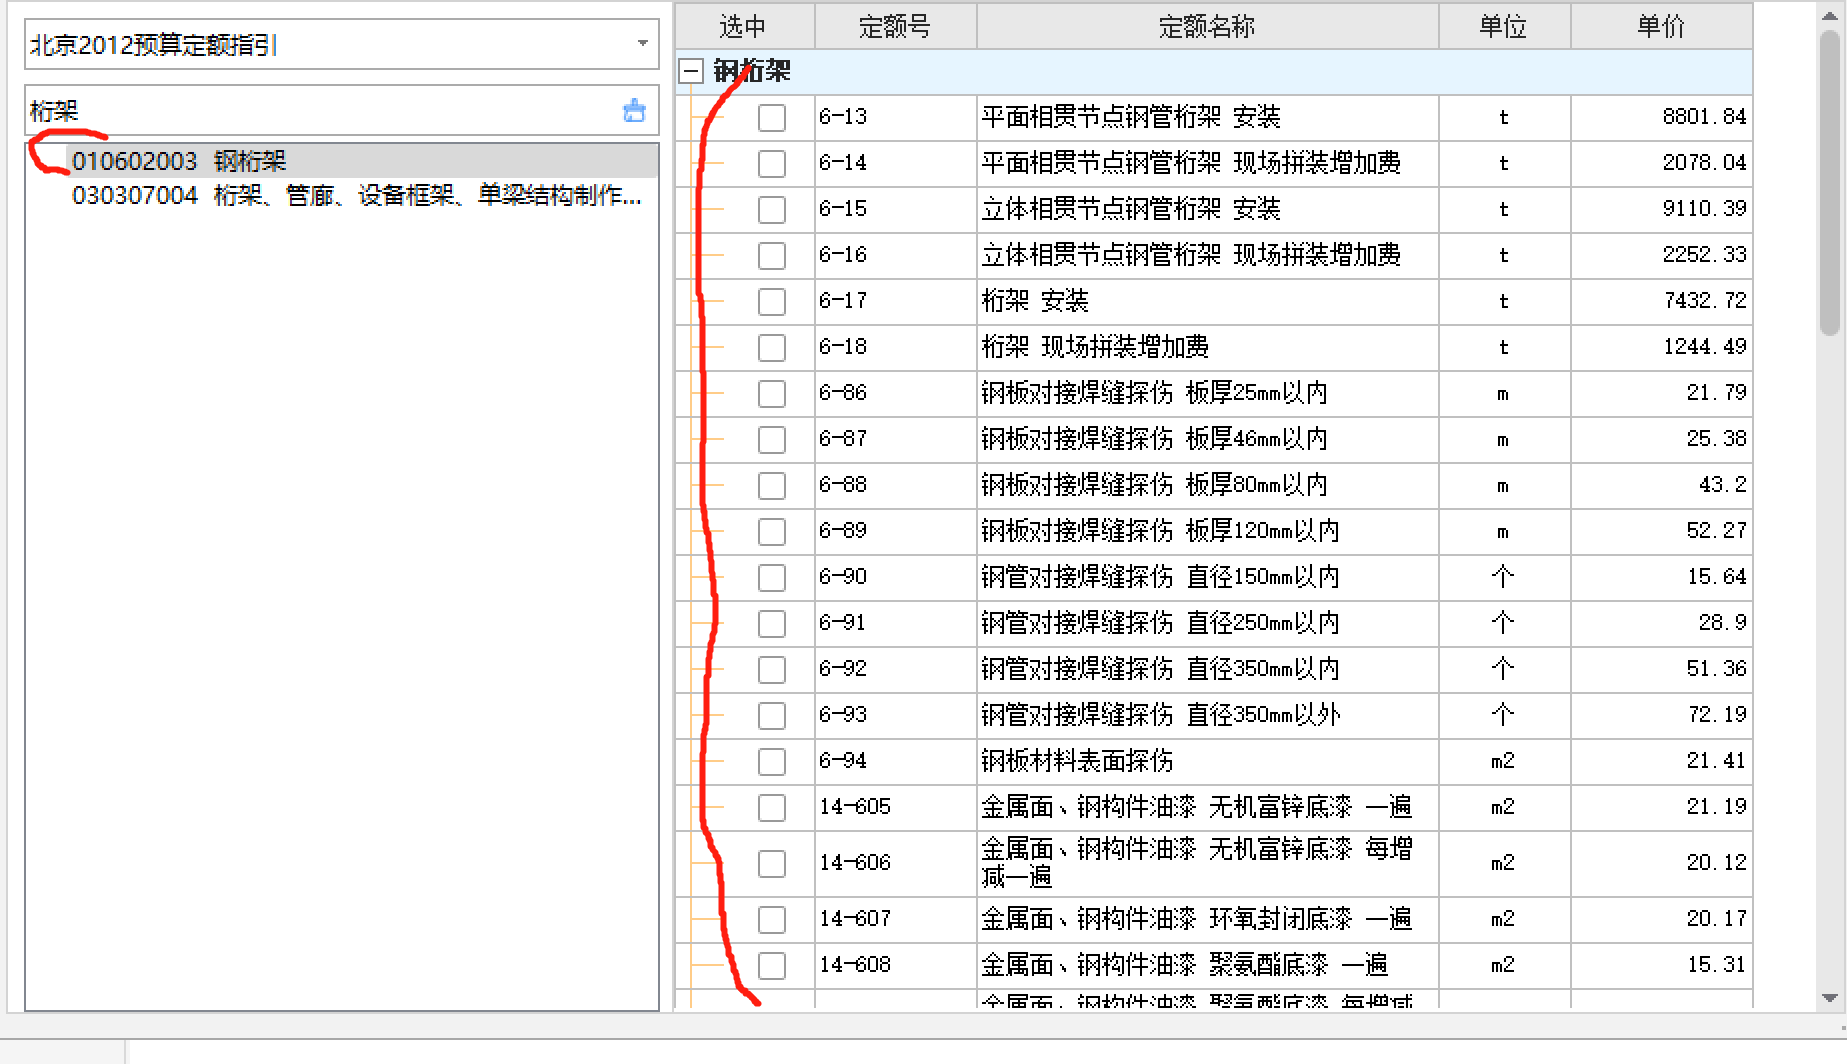Select cell 平面相贯节点钢管桁架 现场拼装增加费
Screen dimensions: 1847x1064
pyautogui.click(x=1207, y=163)
